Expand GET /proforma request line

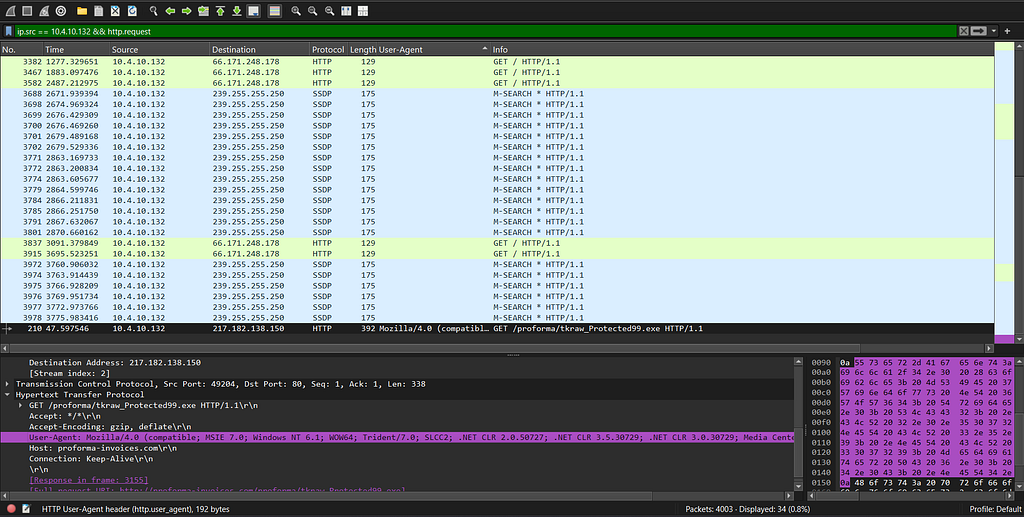(20, 405)
